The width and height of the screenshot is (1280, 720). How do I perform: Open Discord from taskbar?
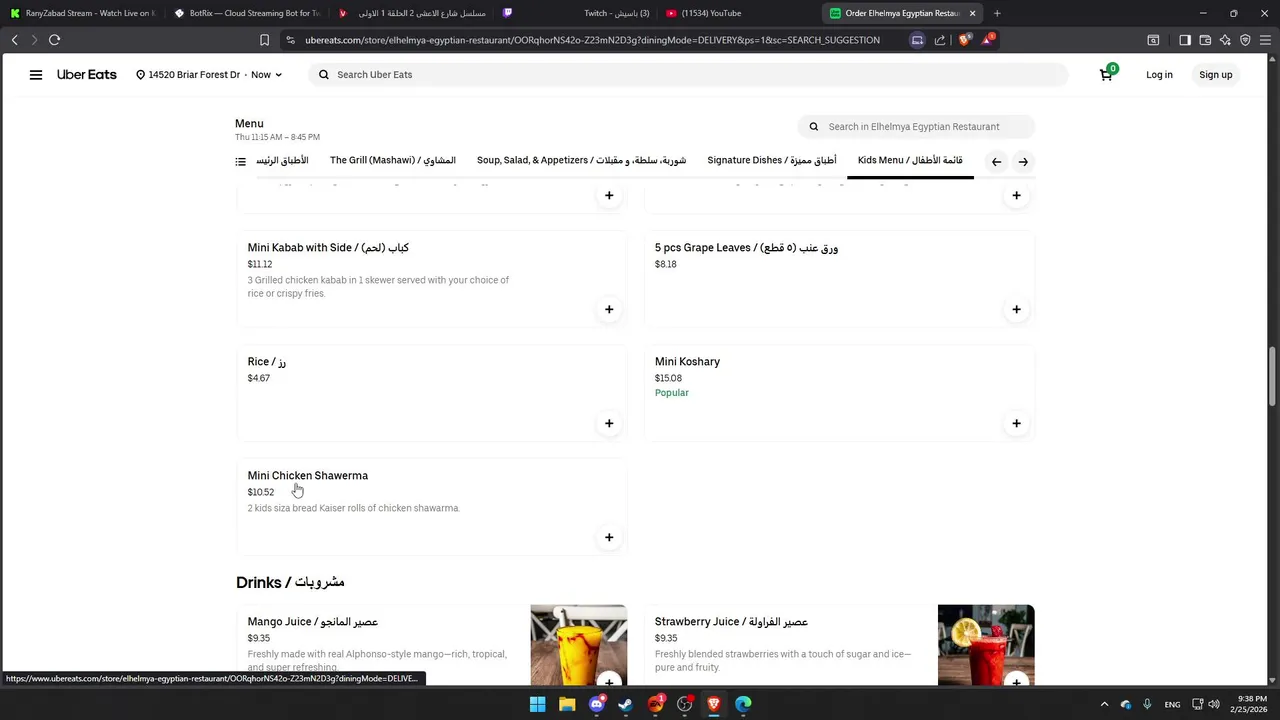(597, 704)
